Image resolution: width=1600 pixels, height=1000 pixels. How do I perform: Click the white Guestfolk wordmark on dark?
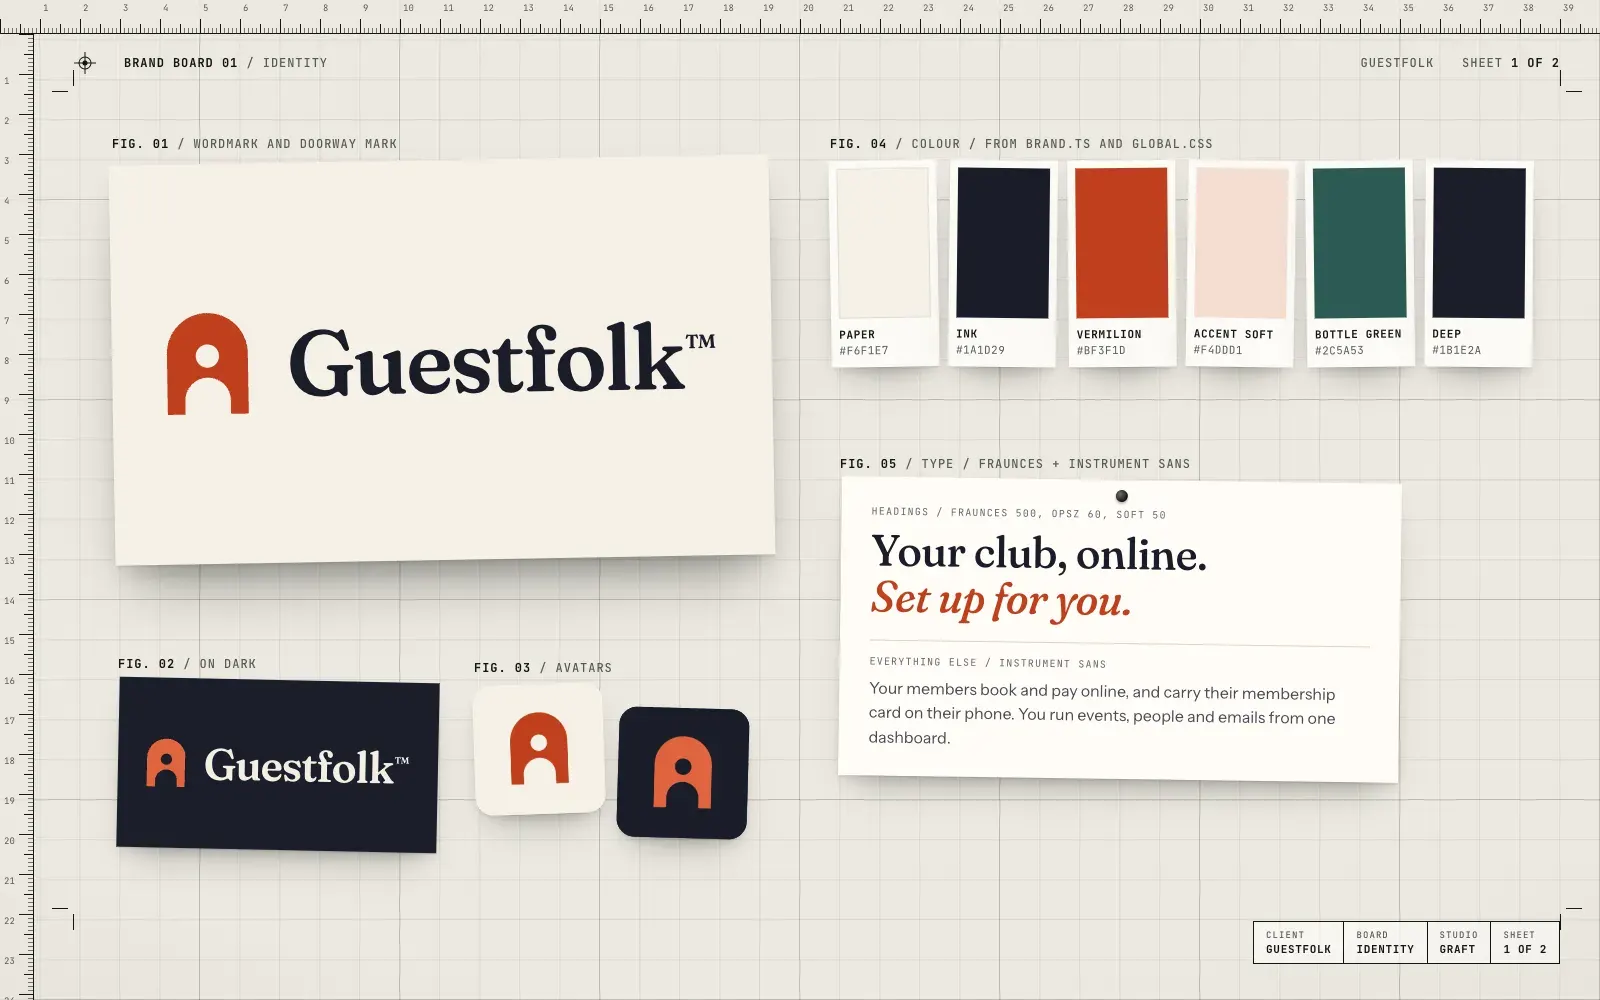(299, 766)
